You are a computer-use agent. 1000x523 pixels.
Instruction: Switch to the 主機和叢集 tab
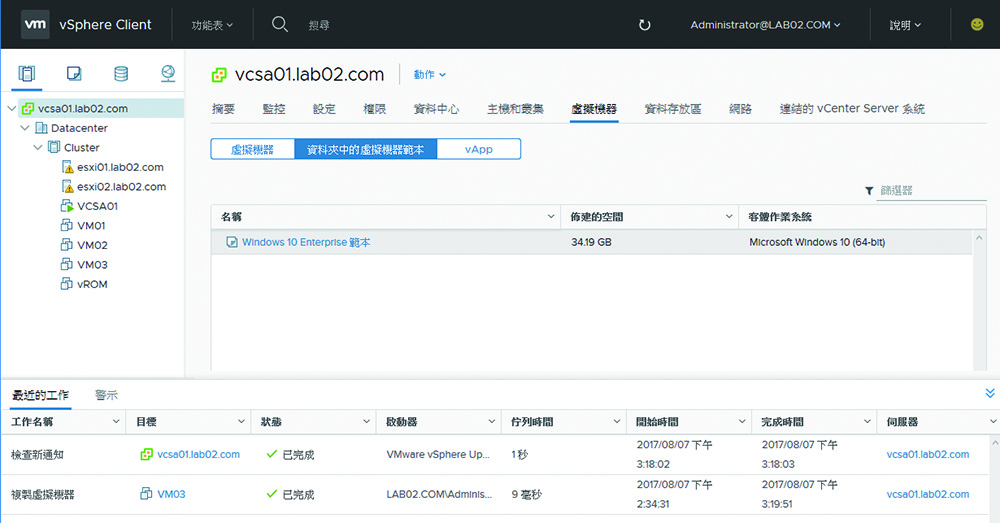(515, 109)
